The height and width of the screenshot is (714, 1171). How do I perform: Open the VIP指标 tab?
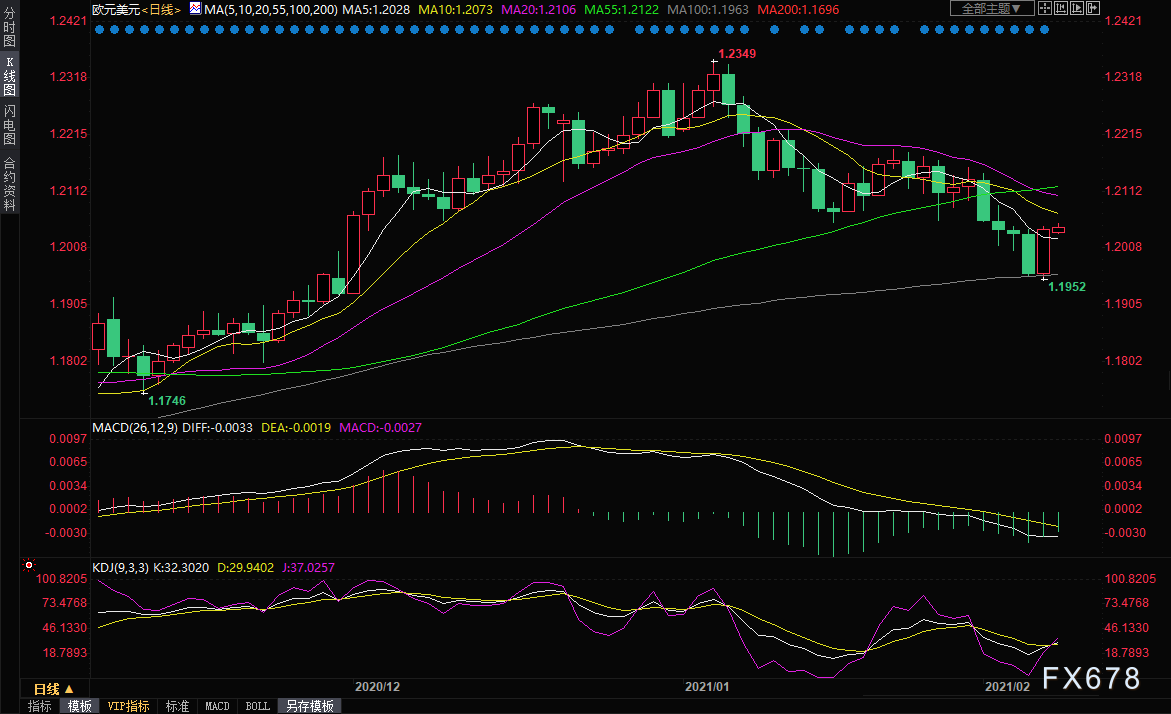pos(128,706)
